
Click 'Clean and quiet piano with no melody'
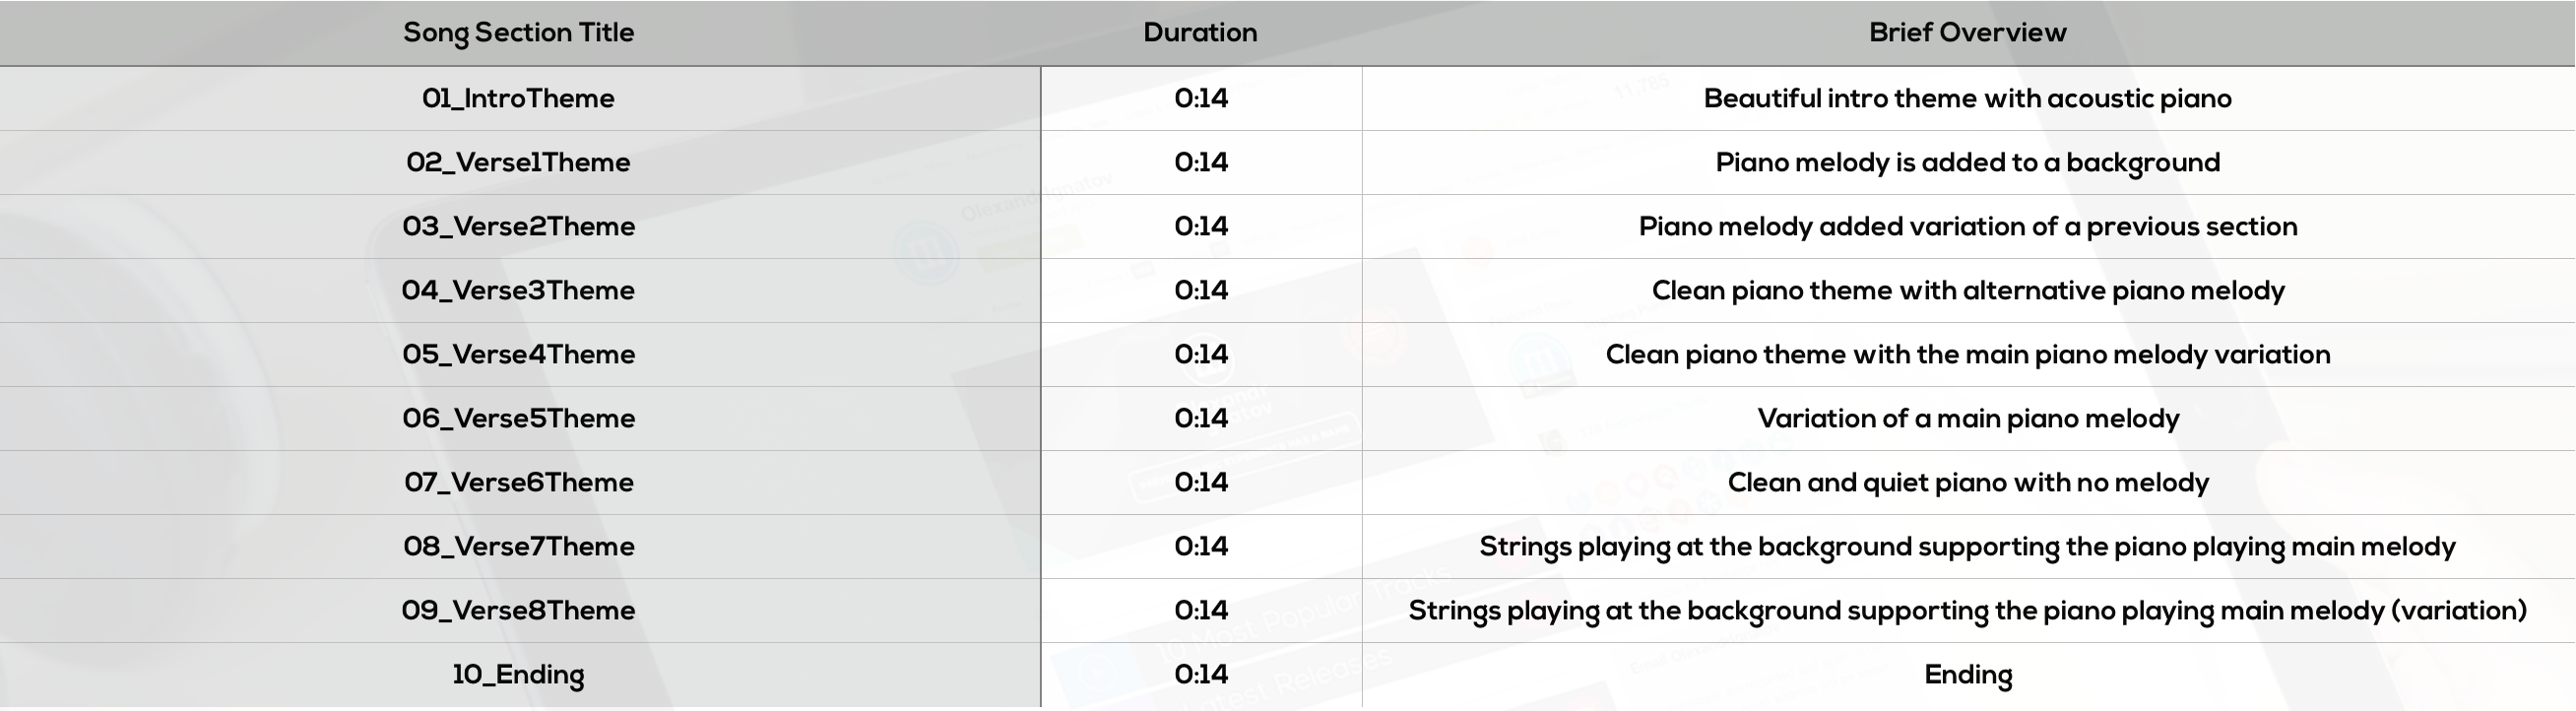pos(1967,483)
